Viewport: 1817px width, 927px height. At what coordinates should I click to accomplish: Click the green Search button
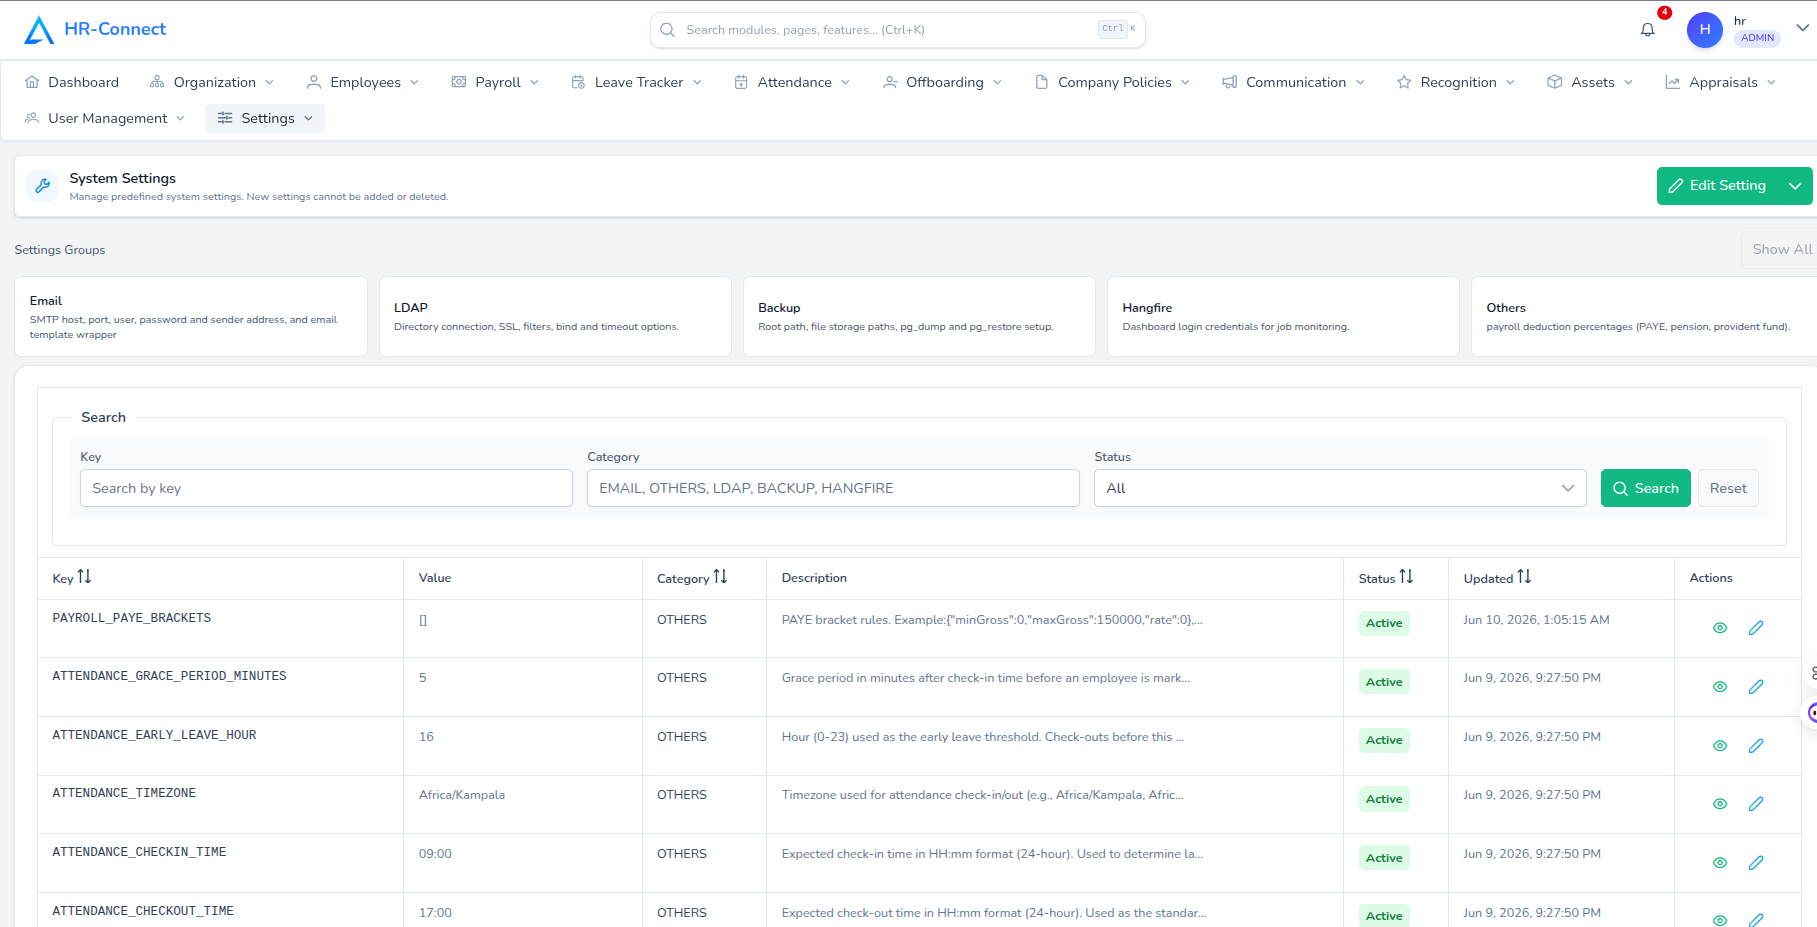[x=1645, y=488]
